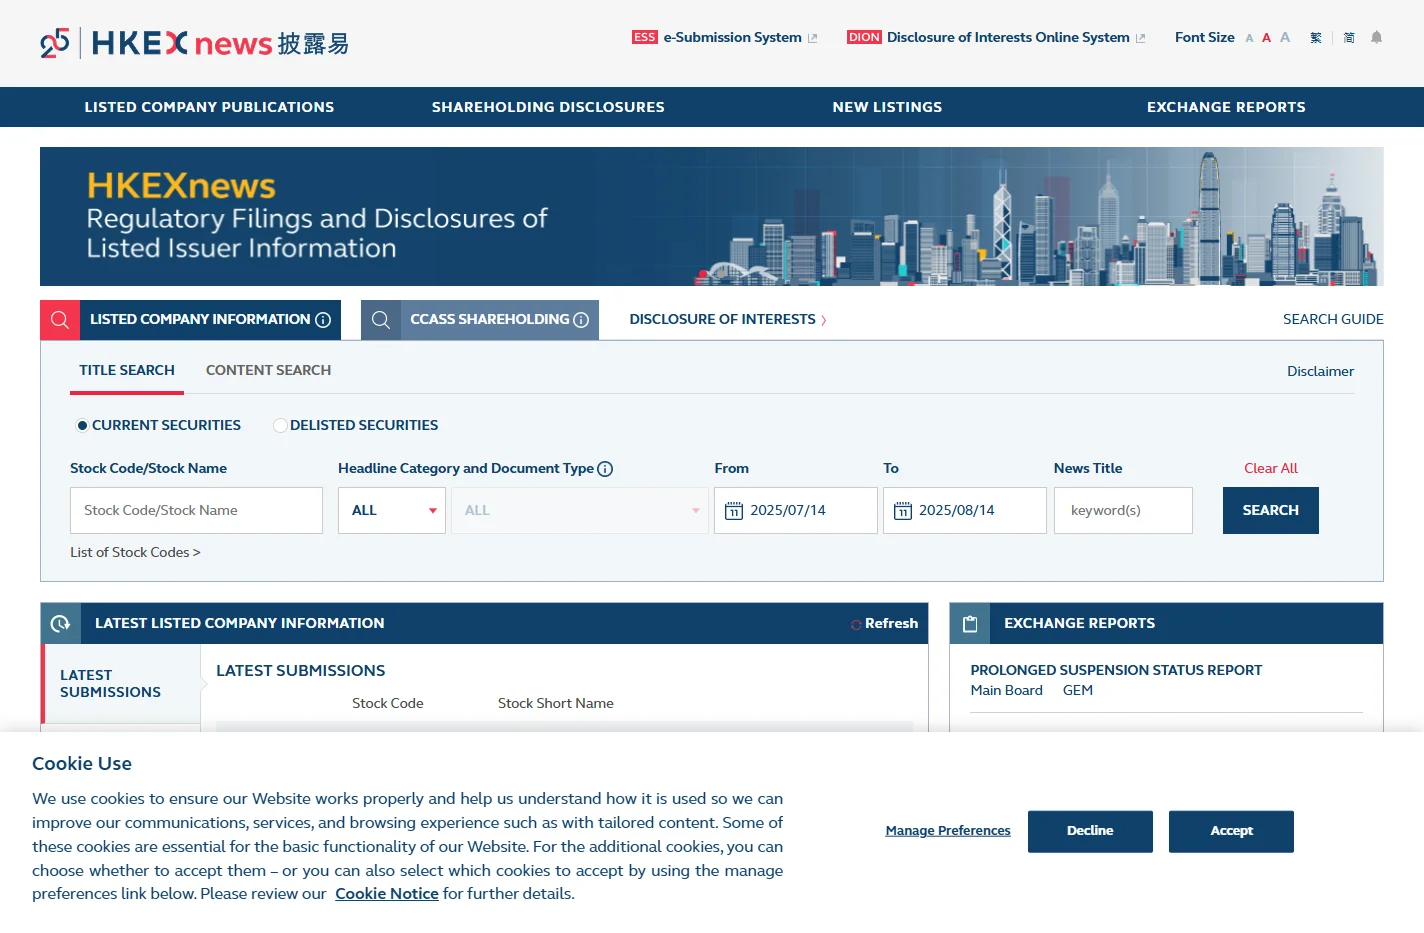1424x933 pixels.
Task: Open the HKEXnews home logo
Action: 220,43
